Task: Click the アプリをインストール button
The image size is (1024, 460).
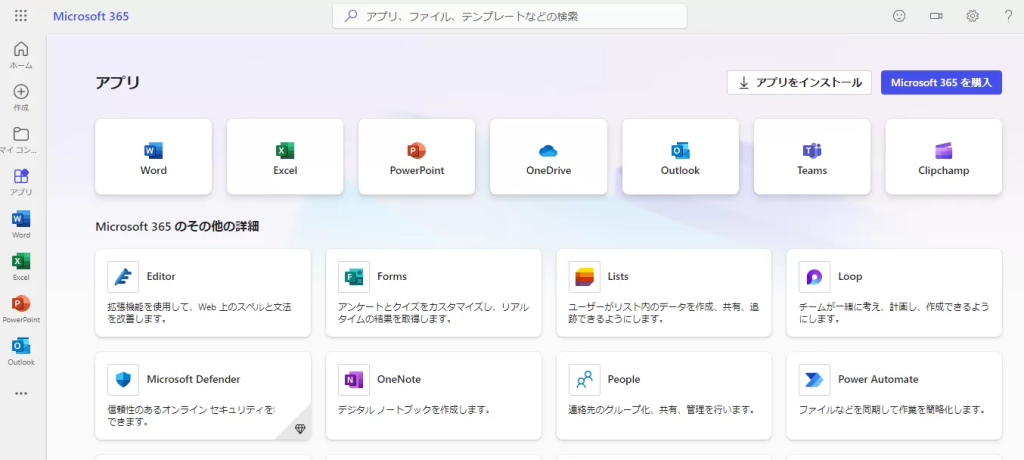Action: [x=799, y=83]
